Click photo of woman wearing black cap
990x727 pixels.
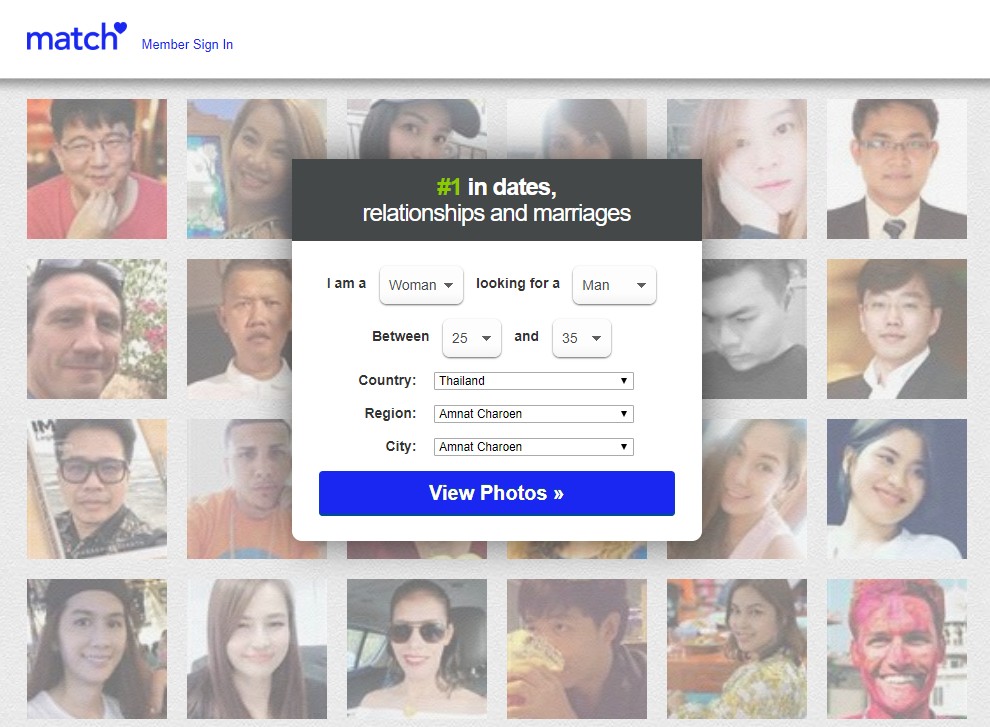coord(97,648)
